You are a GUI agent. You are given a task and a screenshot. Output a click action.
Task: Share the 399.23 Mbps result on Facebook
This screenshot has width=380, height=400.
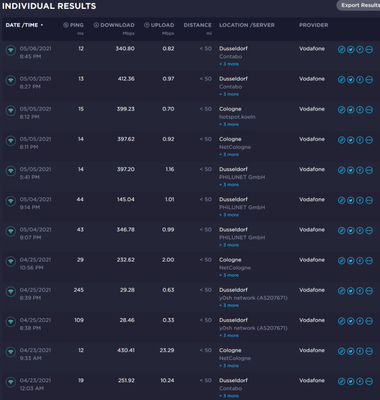[x=360, y=110]
